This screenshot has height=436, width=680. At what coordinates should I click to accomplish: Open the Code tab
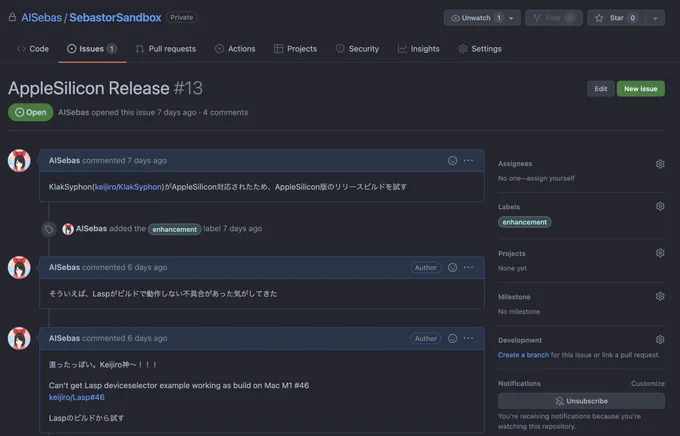click(33, 49)
